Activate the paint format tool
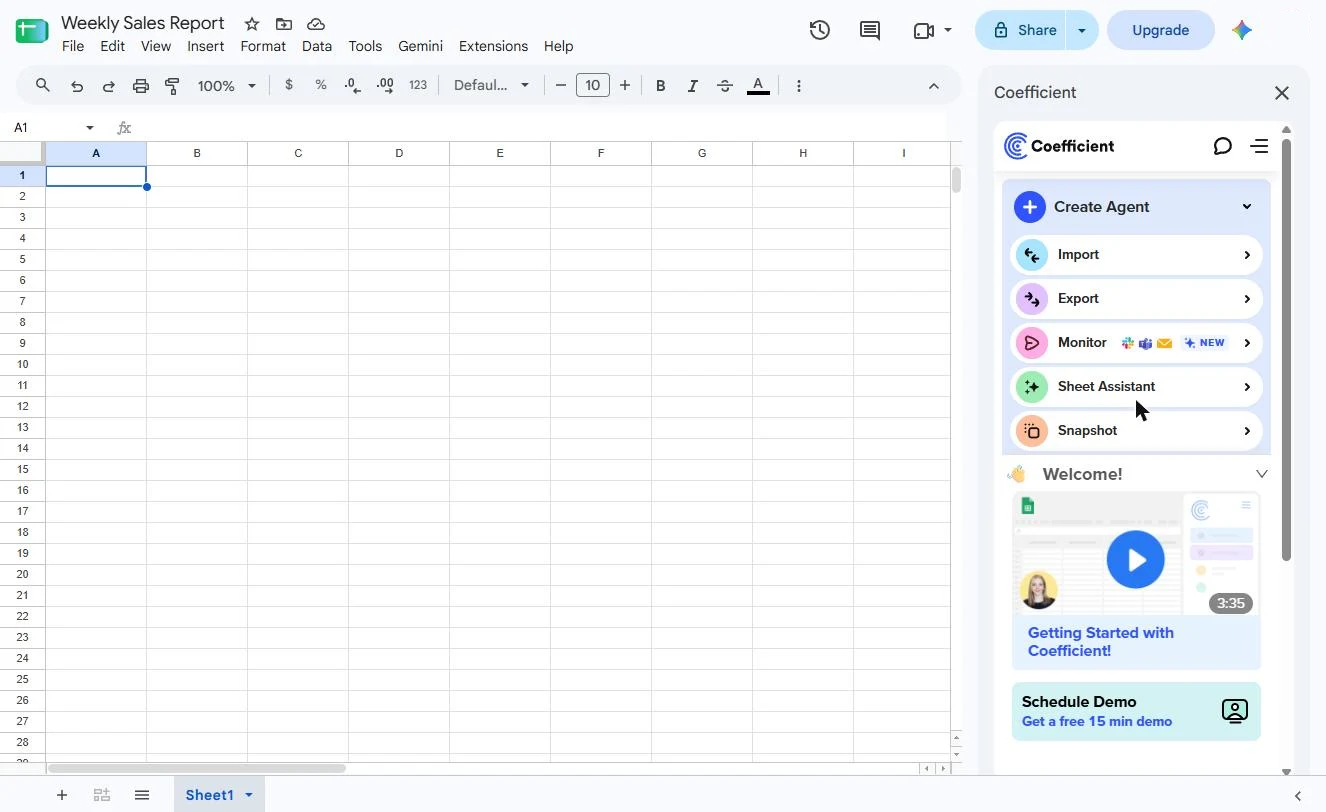Screen dimensions: 1326x812 (172, 86)
